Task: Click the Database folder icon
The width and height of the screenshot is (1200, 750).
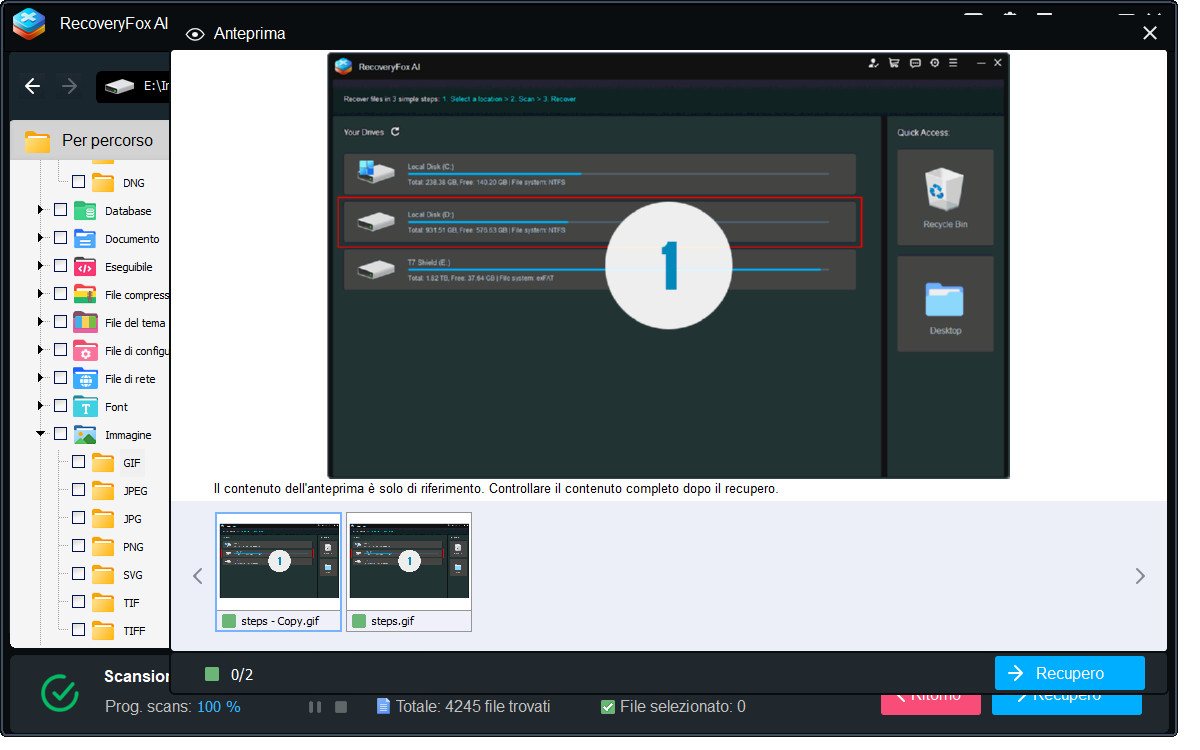Action: [x=85, y=211]
